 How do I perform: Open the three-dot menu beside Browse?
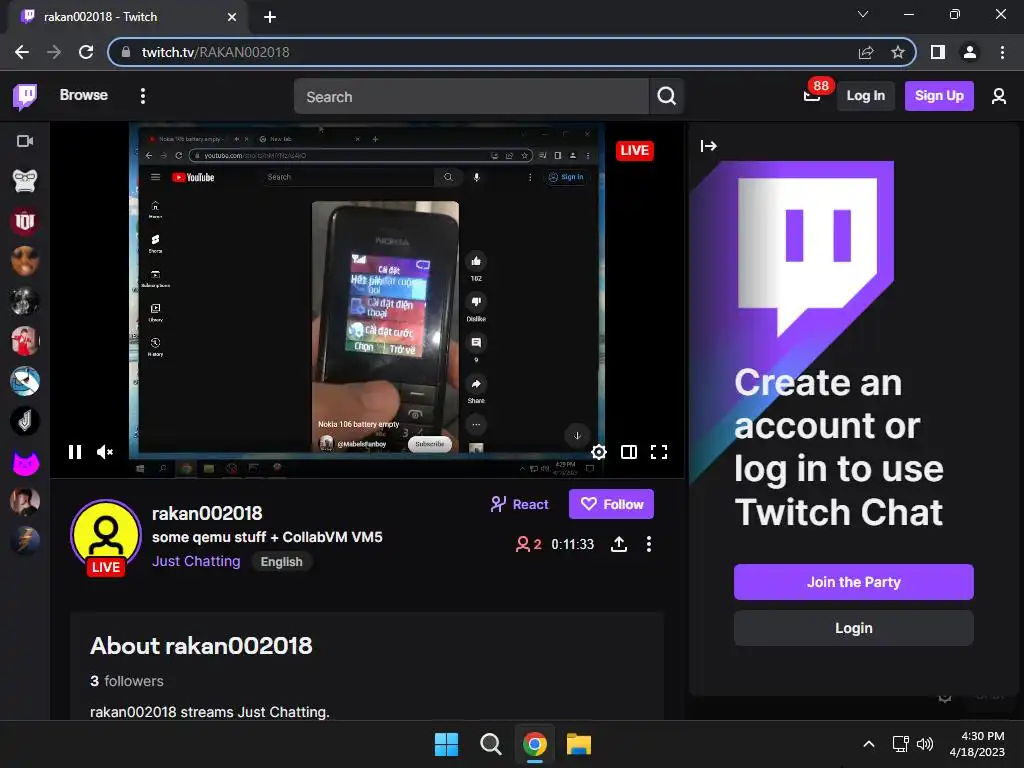tap(143, 96)
